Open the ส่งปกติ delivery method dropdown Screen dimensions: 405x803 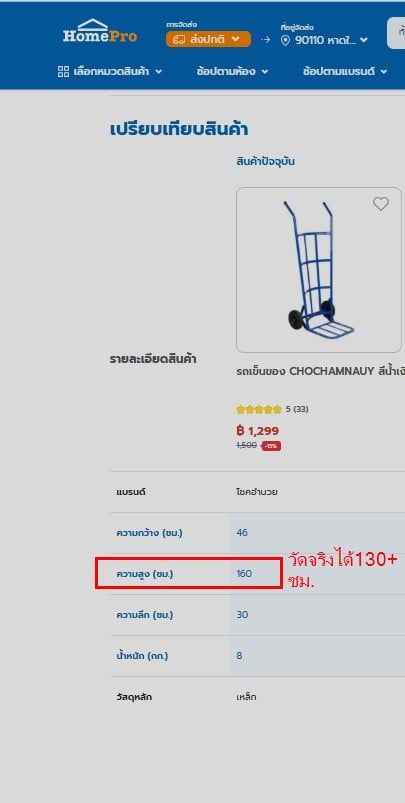(208, 39)
